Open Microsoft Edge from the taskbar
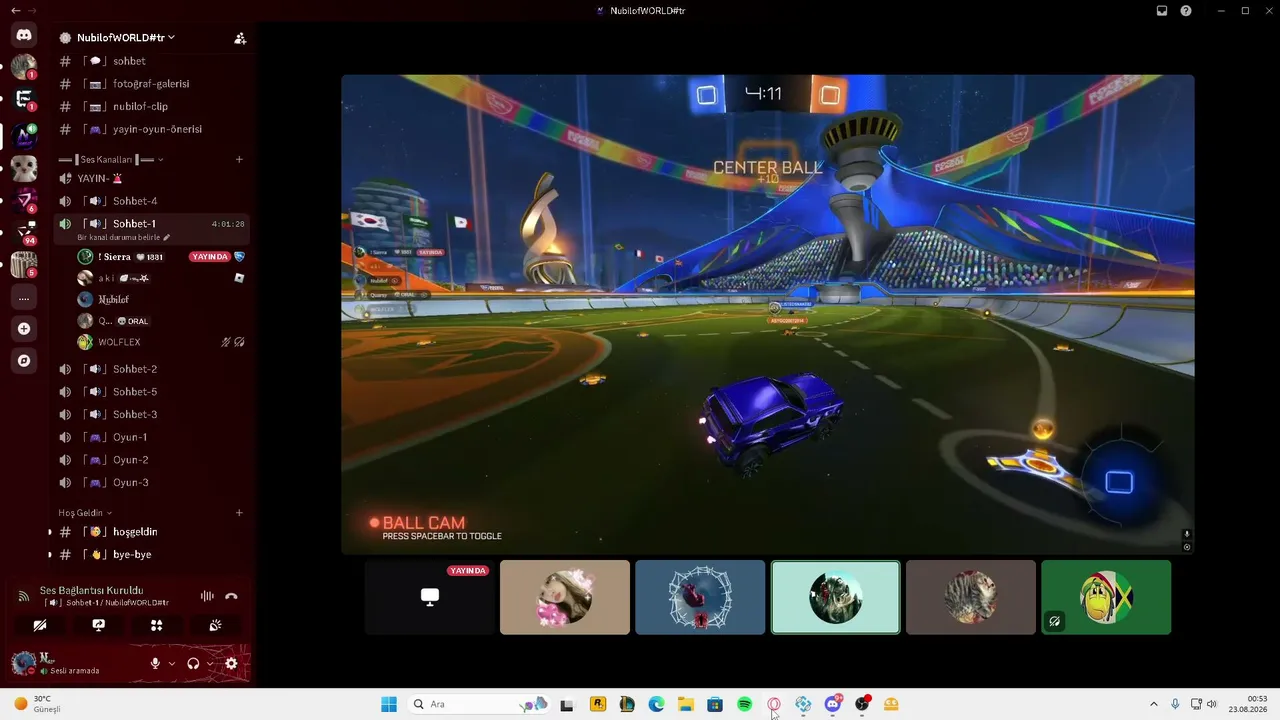 click(x=656, y=704)
